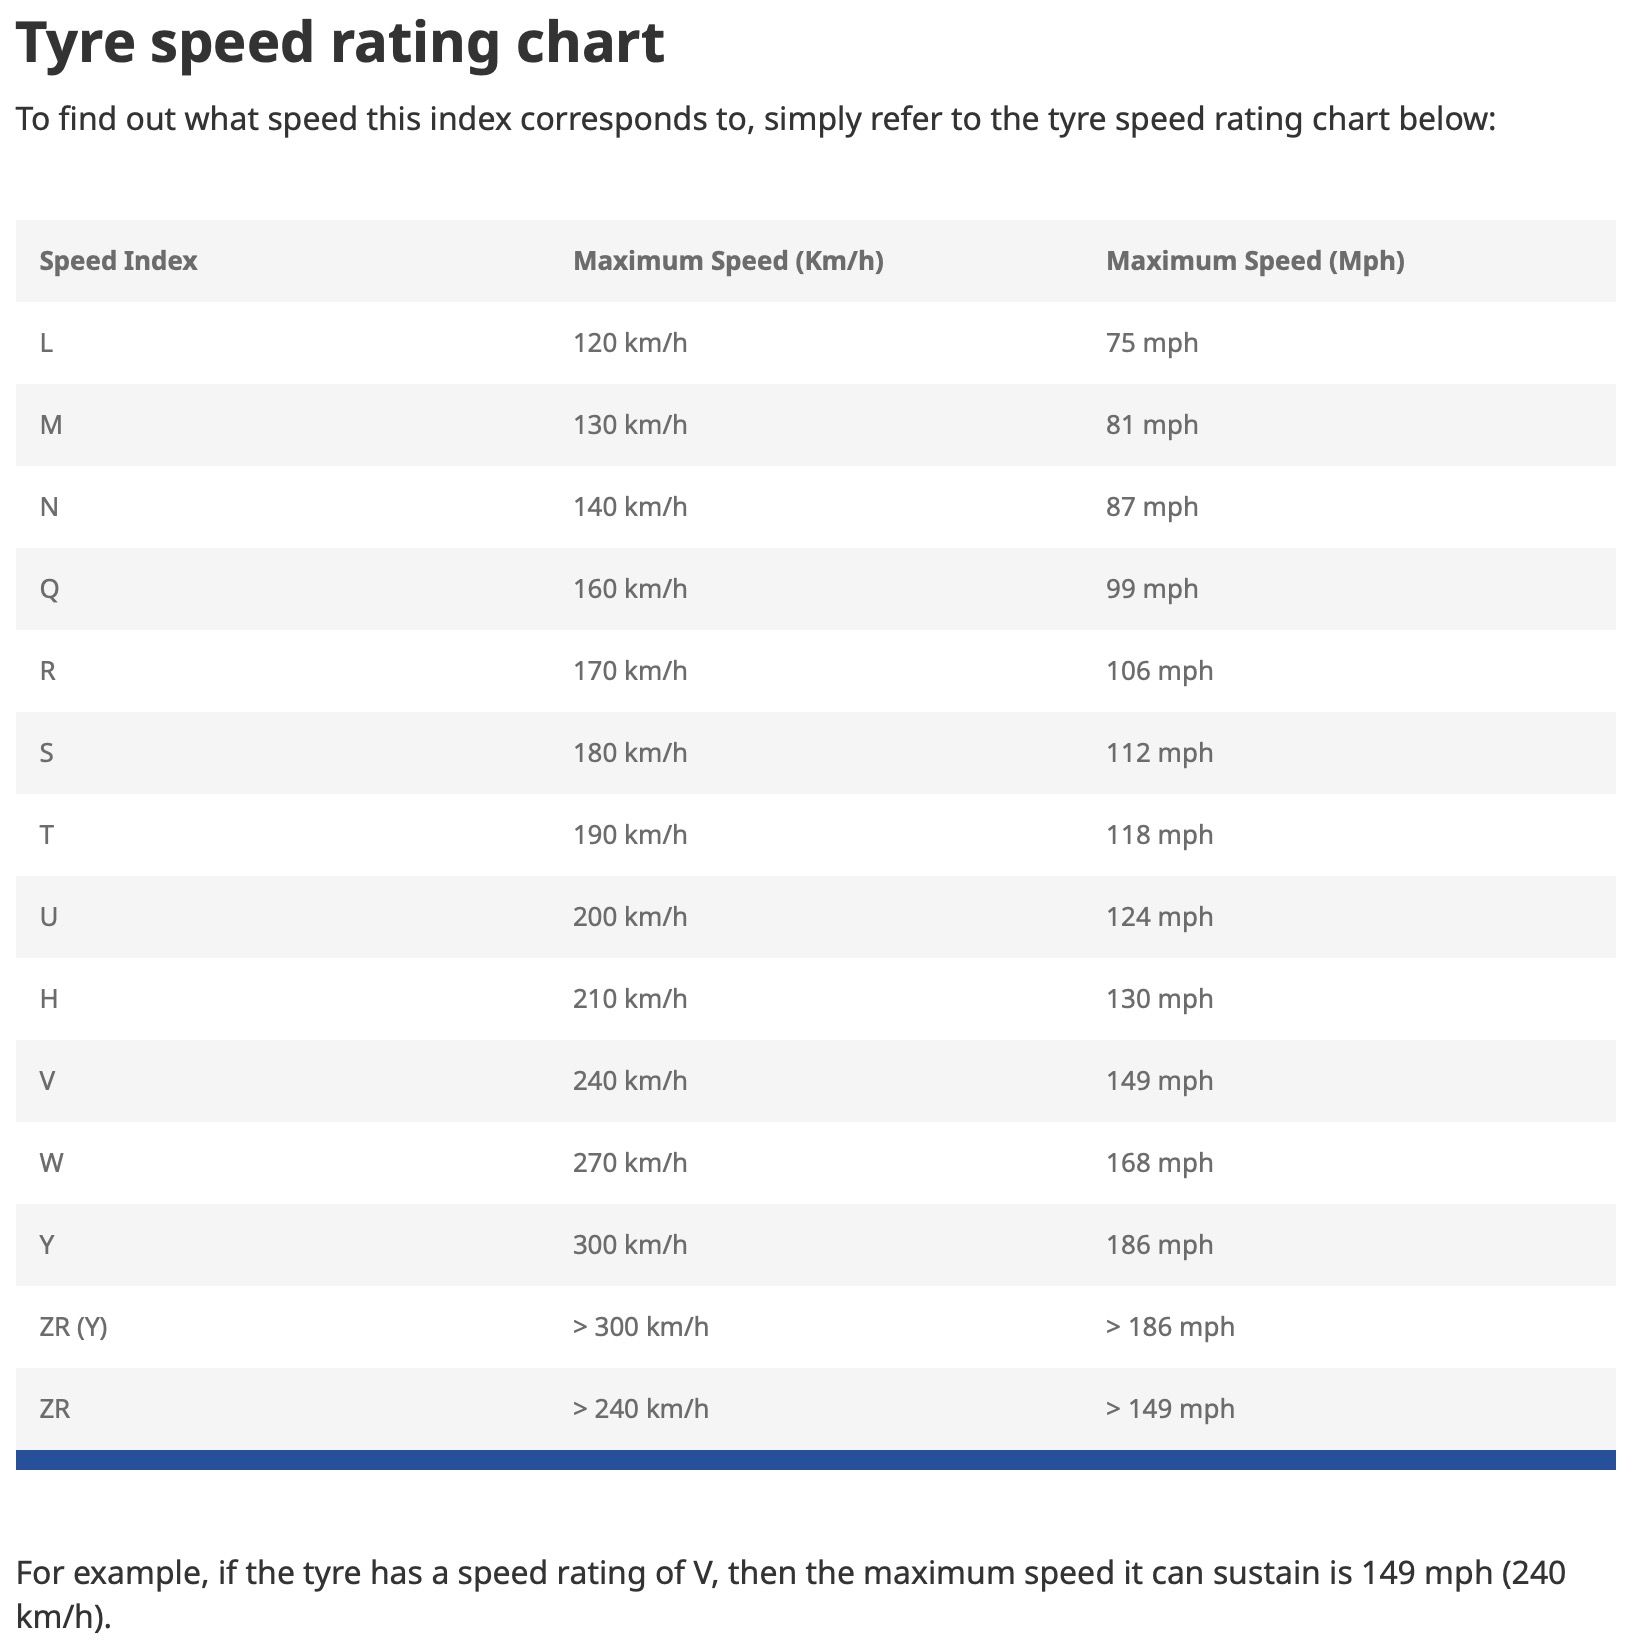Select the speed index 'T' cell

46,835
